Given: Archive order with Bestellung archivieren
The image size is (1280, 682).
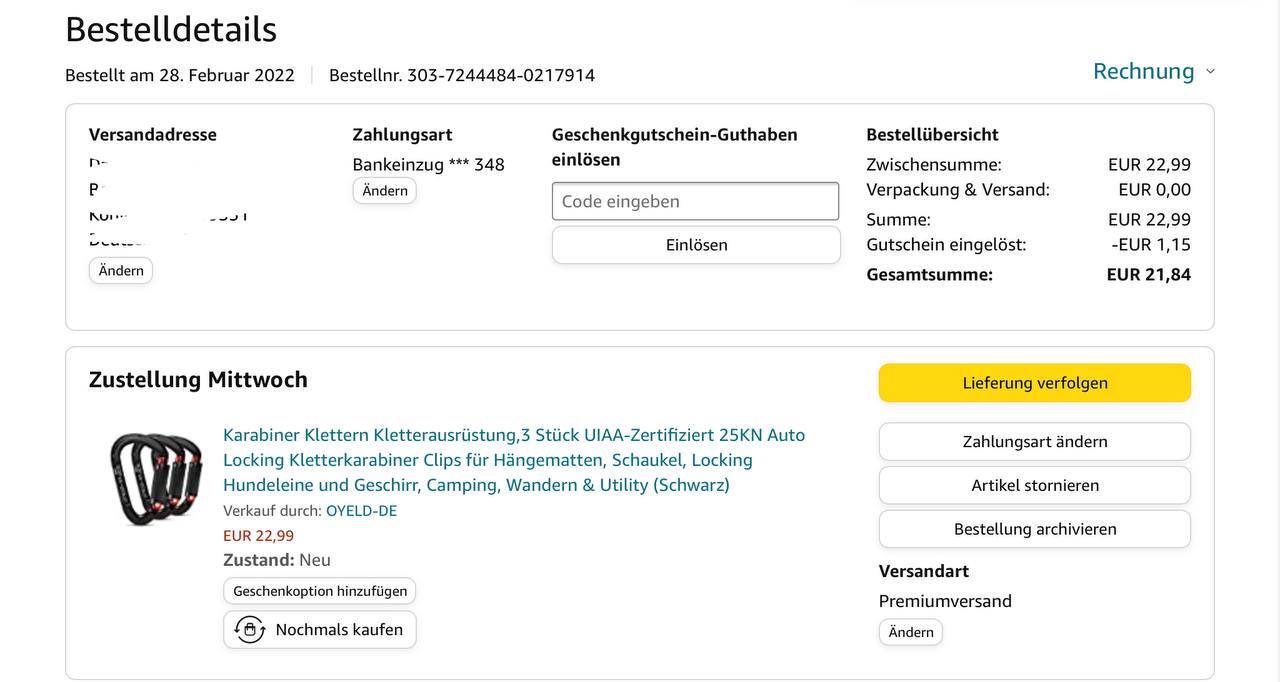Looking at the screenshot, I should point(1034,530).
